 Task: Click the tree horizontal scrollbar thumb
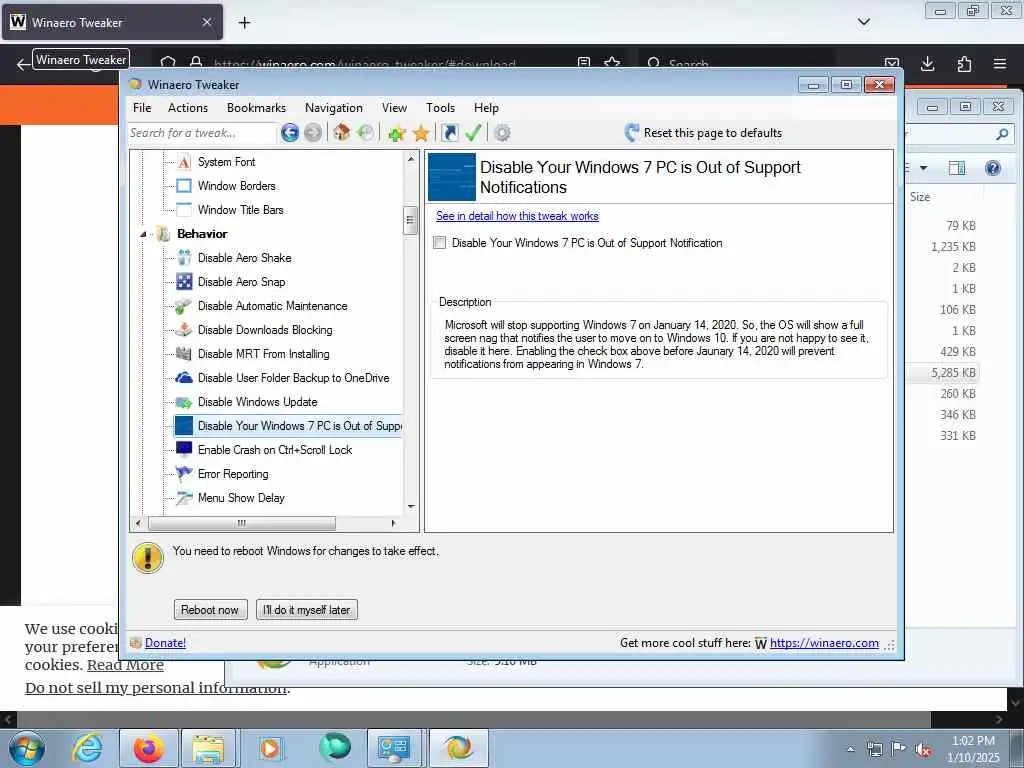pyautogui.click(x=242, y=523)
